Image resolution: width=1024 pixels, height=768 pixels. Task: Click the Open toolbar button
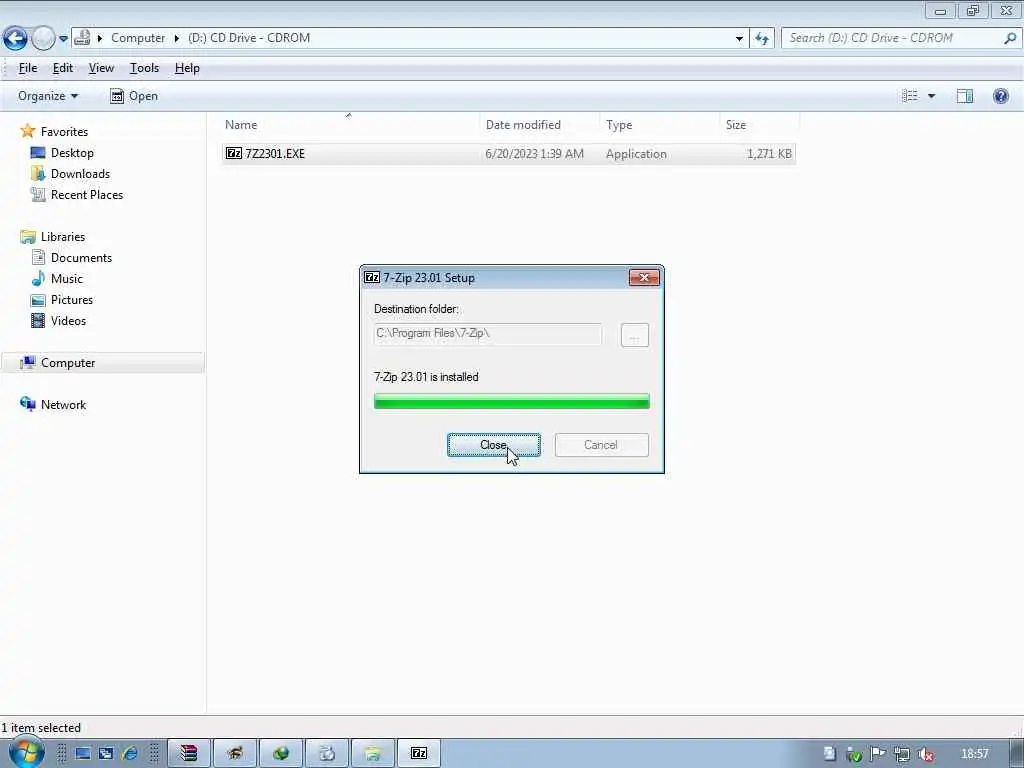click(134, 96)
